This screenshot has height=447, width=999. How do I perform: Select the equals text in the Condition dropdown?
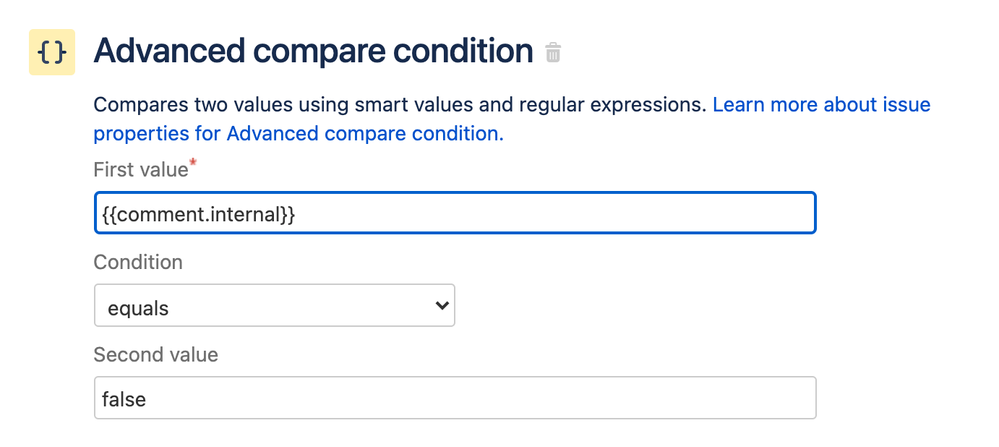click(x=138, y=308)
